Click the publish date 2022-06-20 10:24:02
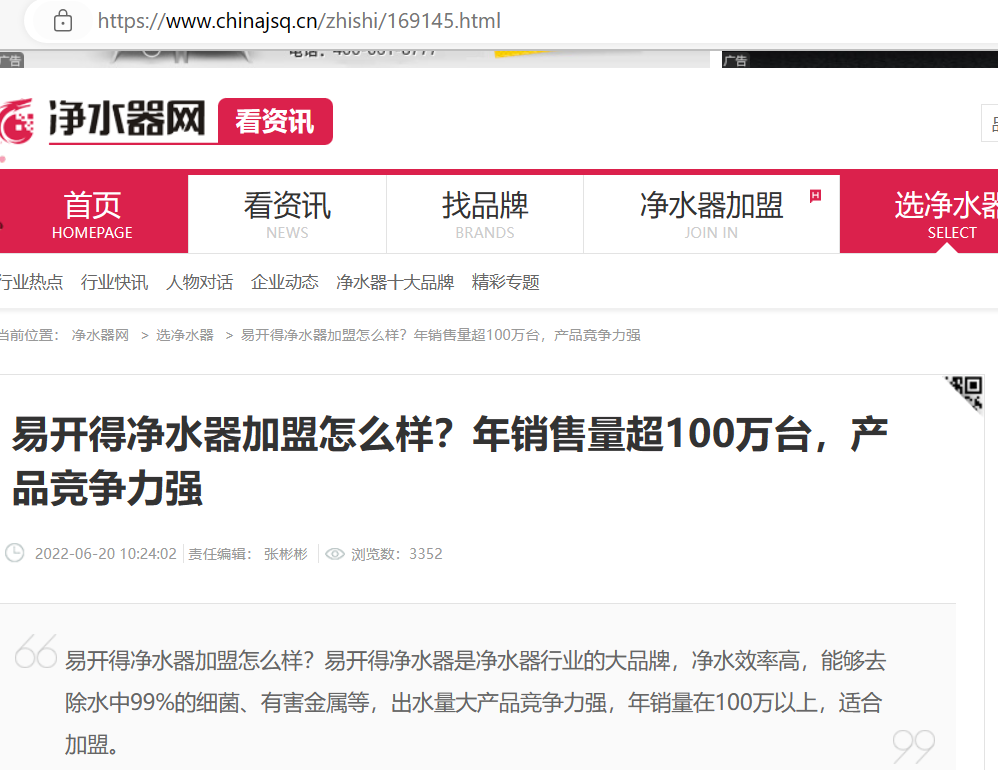Screen dimensions: 998x770 coord(106,554)
